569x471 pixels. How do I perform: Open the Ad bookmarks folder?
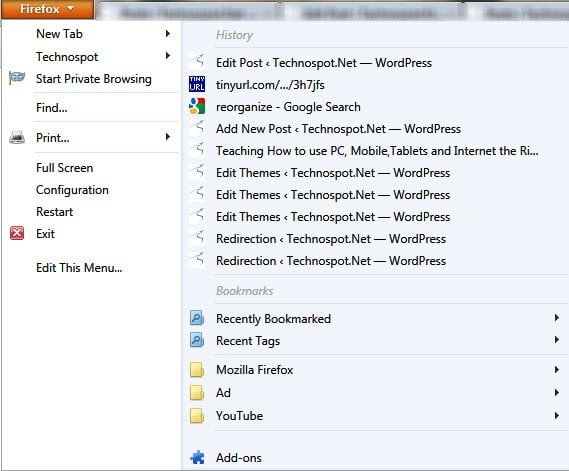[223, 393]
